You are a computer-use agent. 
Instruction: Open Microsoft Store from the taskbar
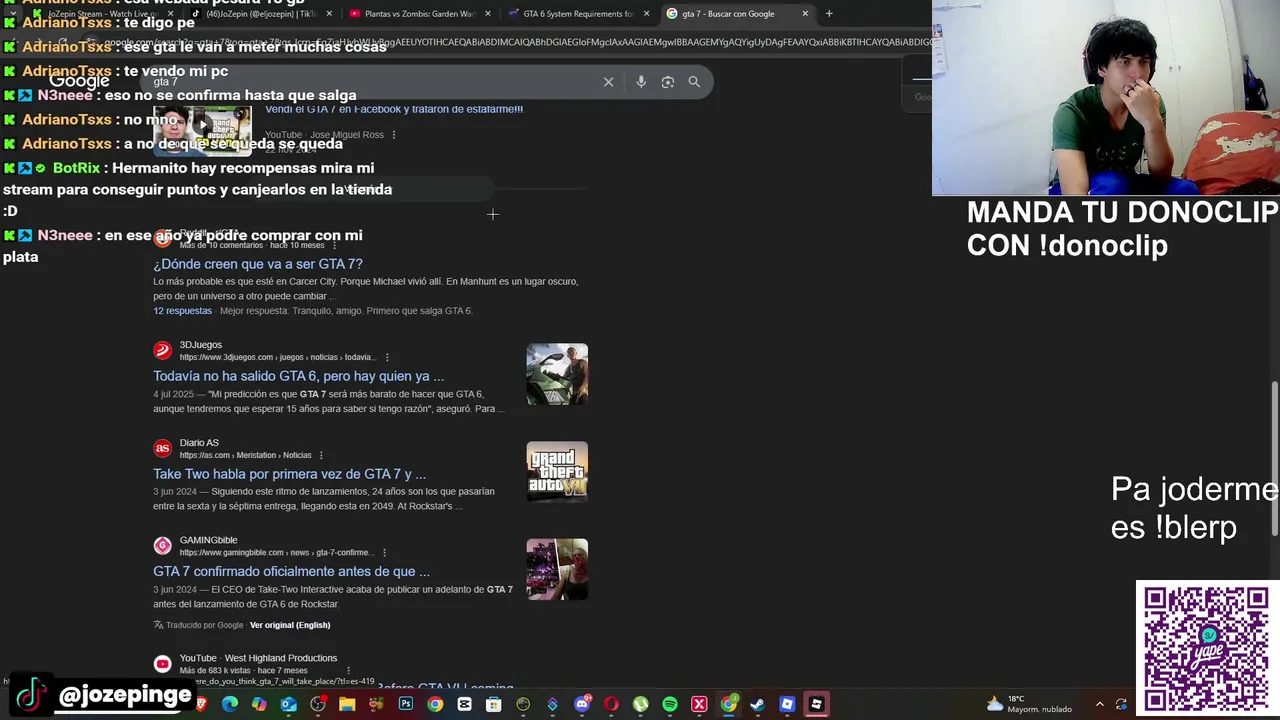point(493,704)
